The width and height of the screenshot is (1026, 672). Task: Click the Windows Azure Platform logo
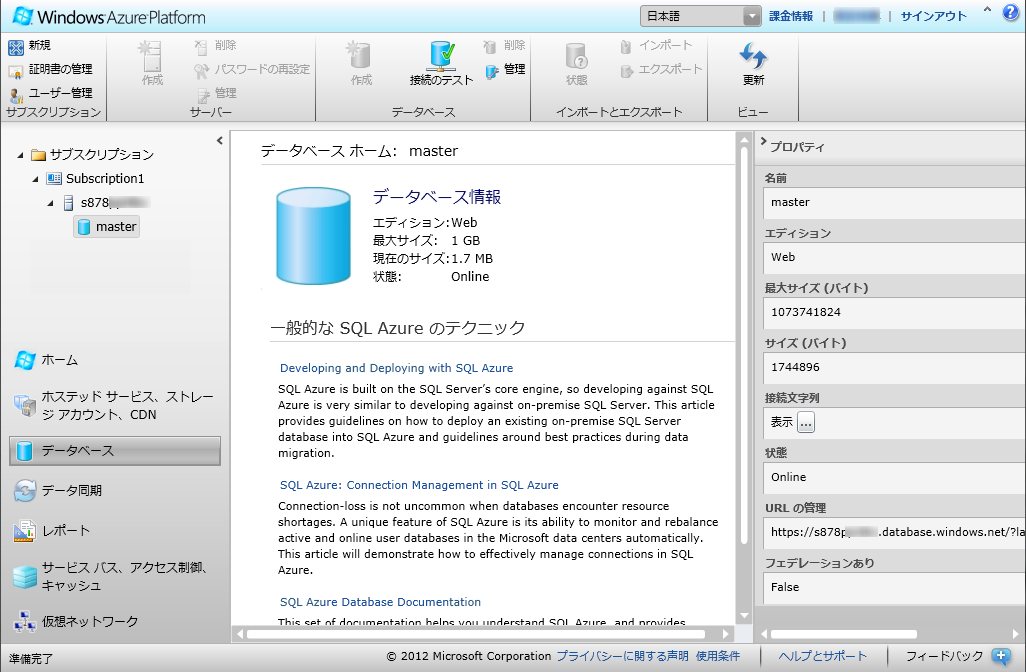109,16
